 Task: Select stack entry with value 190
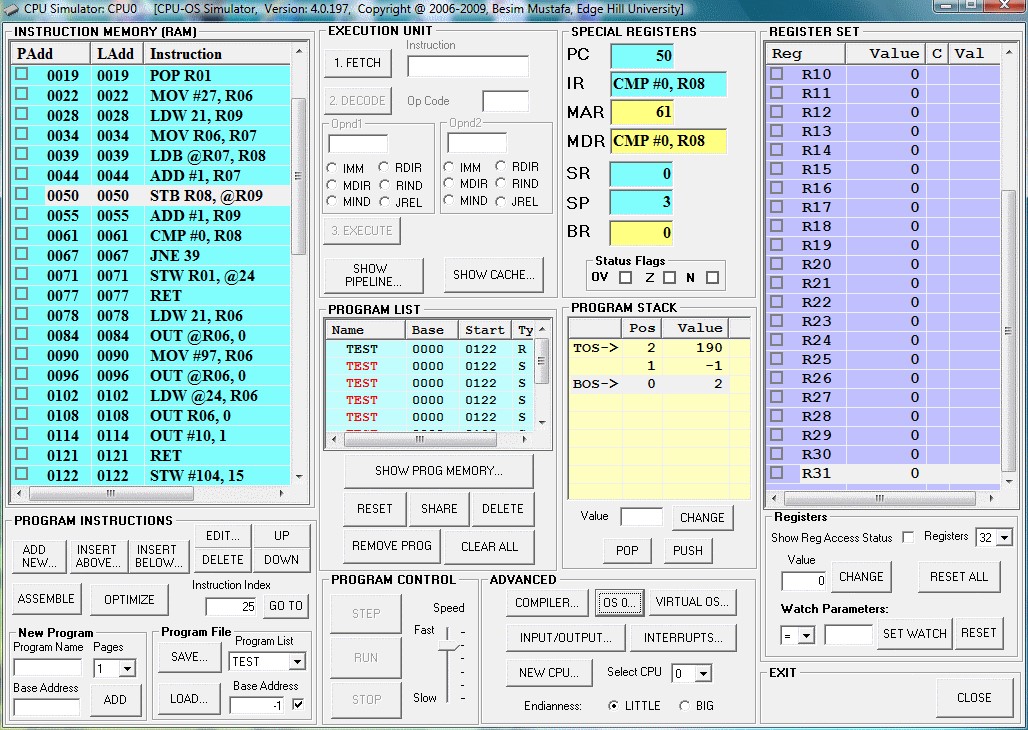point(659,348)
